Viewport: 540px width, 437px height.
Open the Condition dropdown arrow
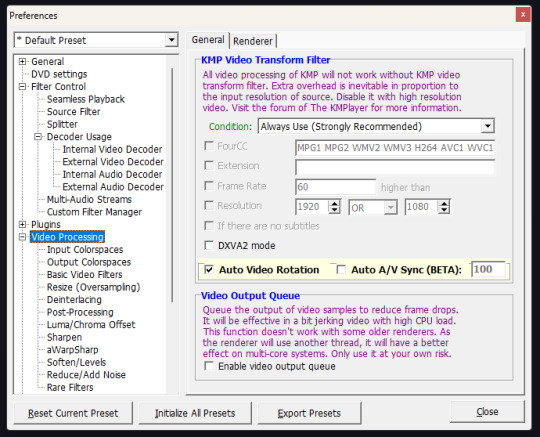(x=487, y=126)
